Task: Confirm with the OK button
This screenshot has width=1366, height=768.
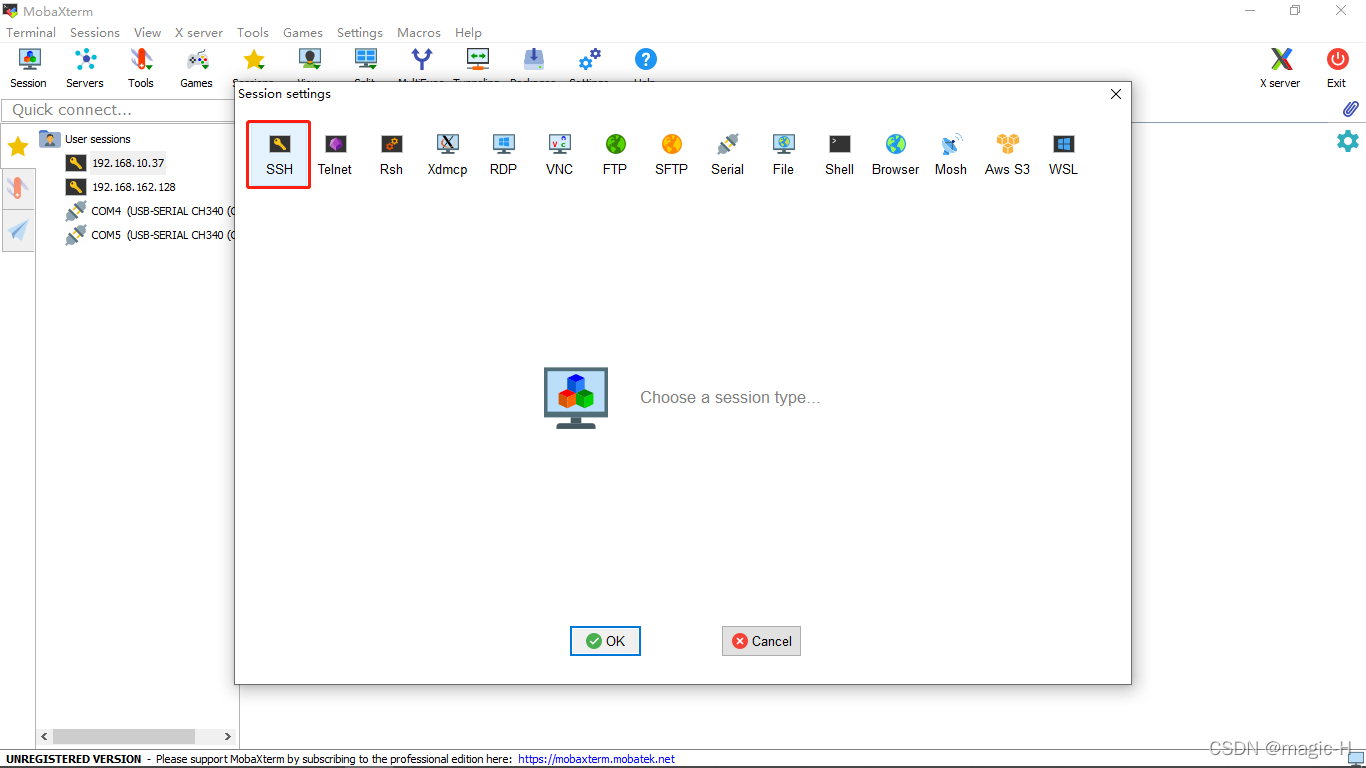Action: tap(605, 641)
